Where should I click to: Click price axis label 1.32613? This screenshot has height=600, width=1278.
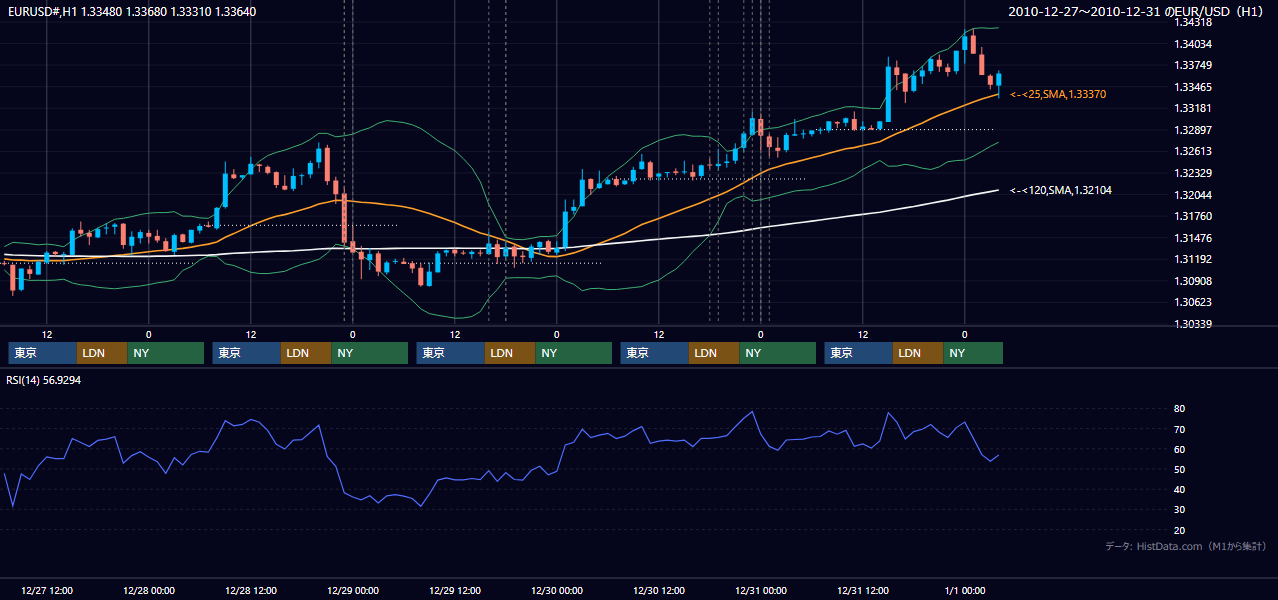click(1192, 151)
